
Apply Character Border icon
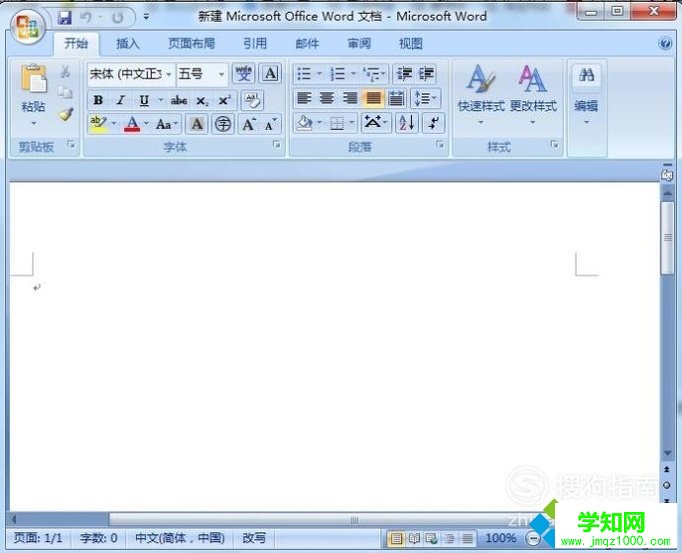(x=270, y=74)
